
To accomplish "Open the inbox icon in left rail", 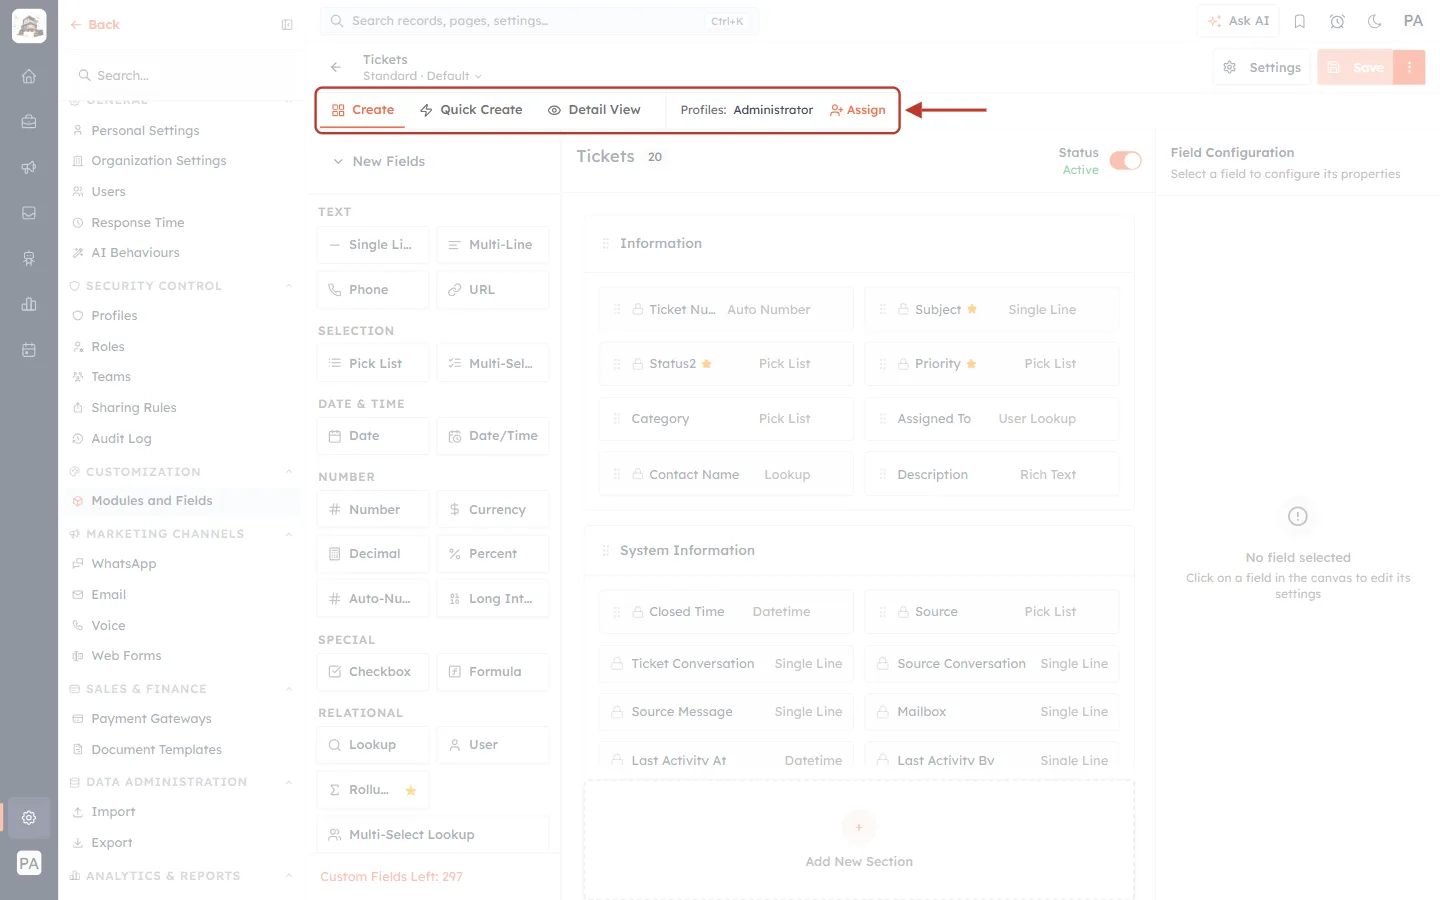I will [x=29, y=213].
